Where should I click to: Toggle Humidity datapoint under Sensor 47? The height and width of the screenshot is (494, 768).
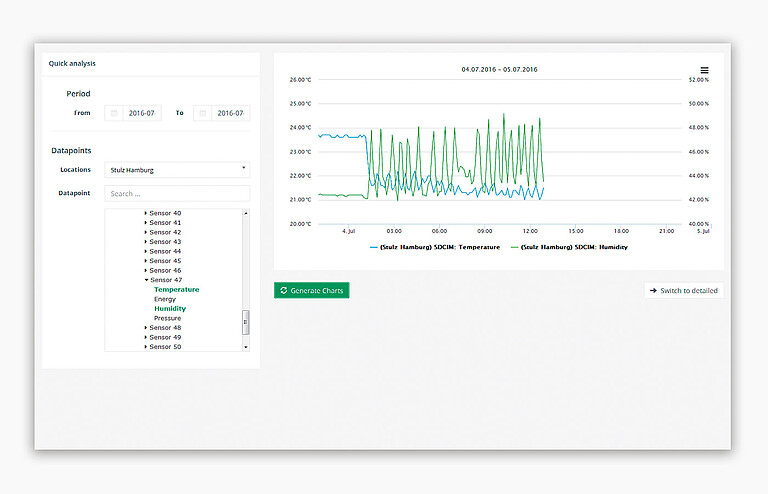170,308
